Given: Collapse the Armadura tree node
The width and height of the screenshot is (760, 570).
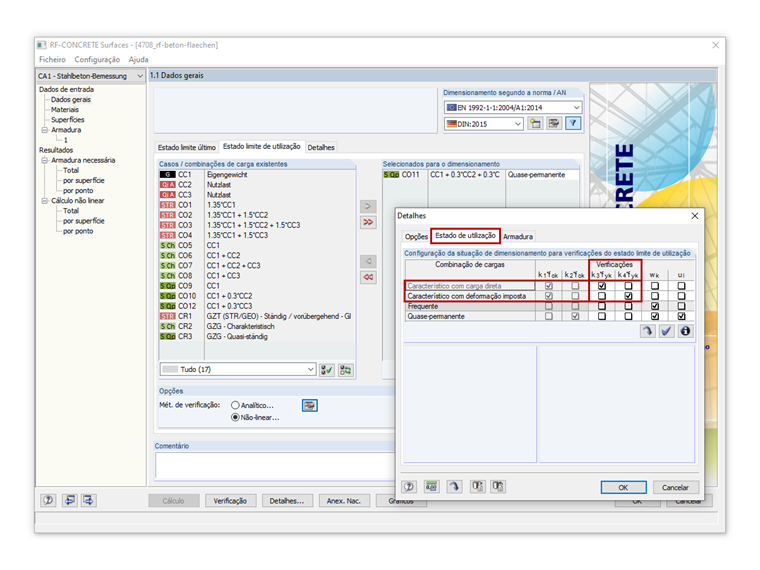Looking at the screenshot, I should tap(45, 130).
